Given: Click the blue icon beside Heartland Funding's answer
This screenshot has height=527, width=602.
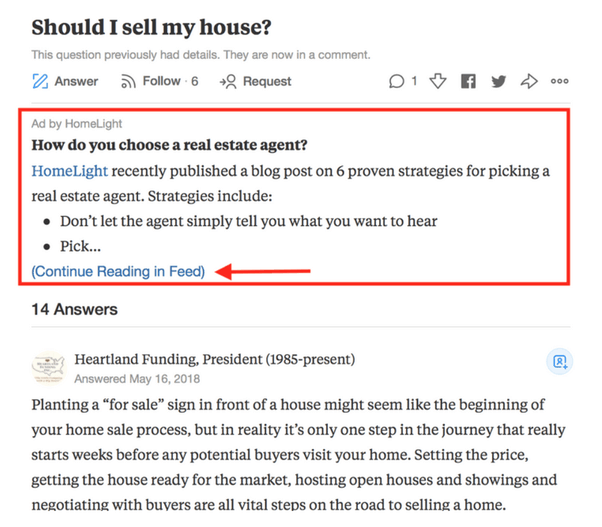Looking at the screenshot, I should 560,361.
